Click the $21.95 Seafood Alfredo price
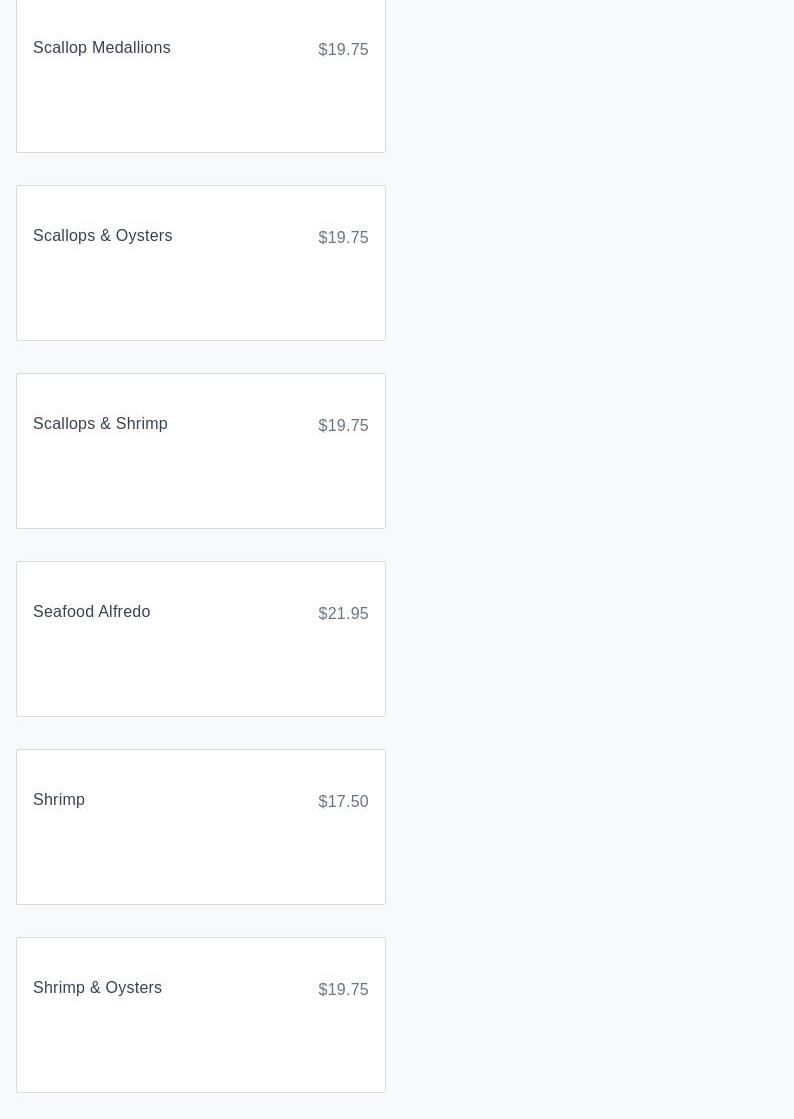794x1119 pixels. (x=343, y=614)
